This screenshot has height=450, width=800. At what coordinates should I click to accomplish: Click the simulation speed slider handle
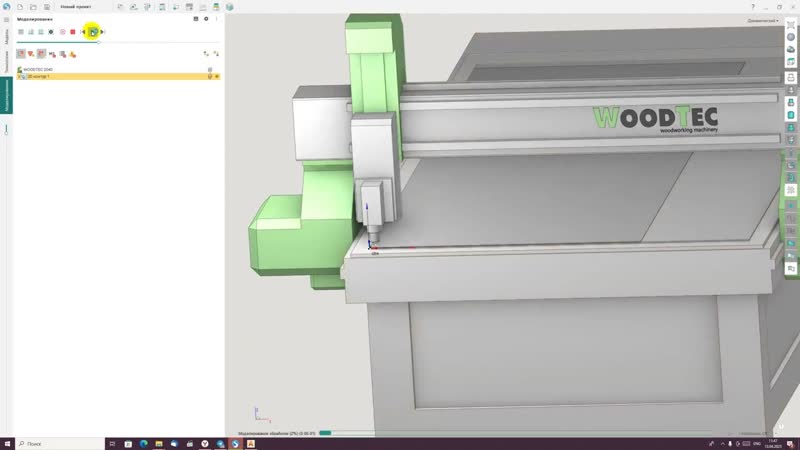point(98,42)
